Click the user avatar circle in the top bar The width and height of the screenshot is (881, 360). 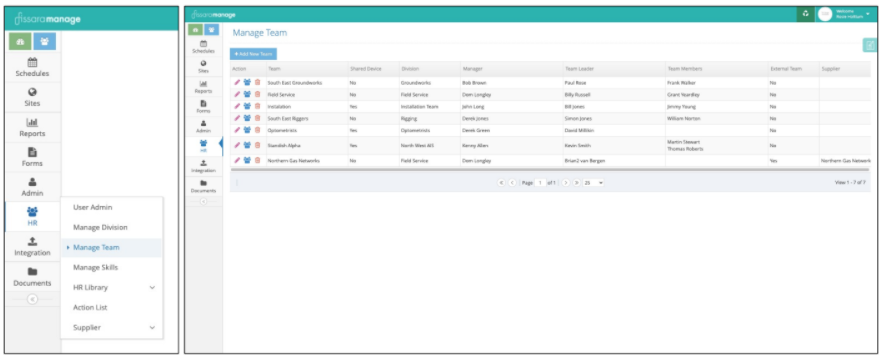tap(825, 15)
